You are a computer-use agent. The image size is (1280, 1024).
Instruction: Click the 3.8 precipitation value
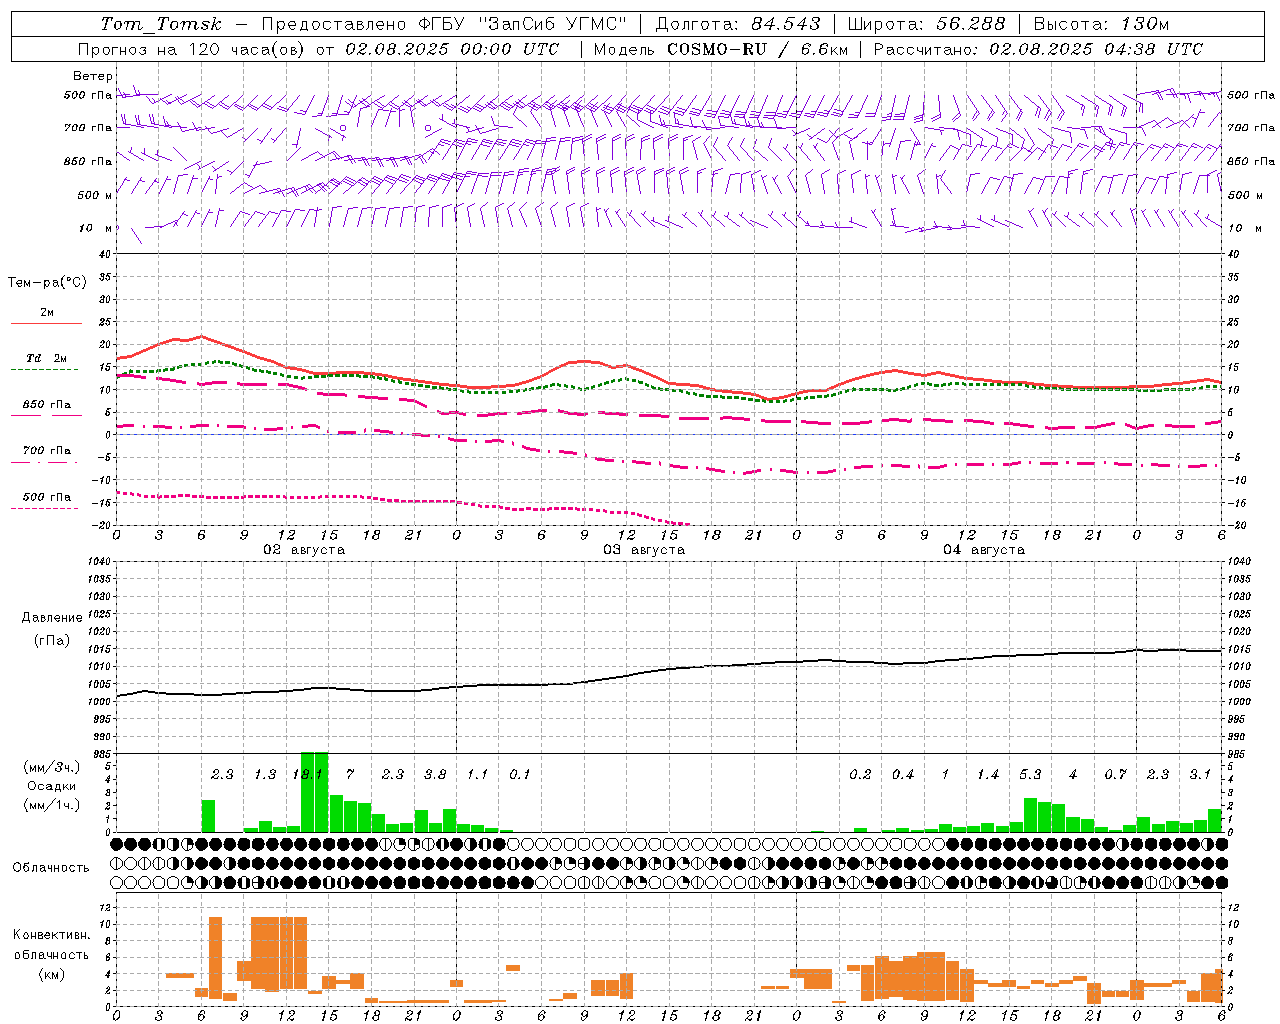point(435,775)
